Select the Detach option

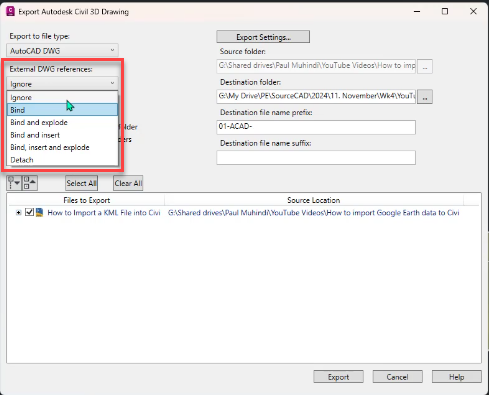62,160
